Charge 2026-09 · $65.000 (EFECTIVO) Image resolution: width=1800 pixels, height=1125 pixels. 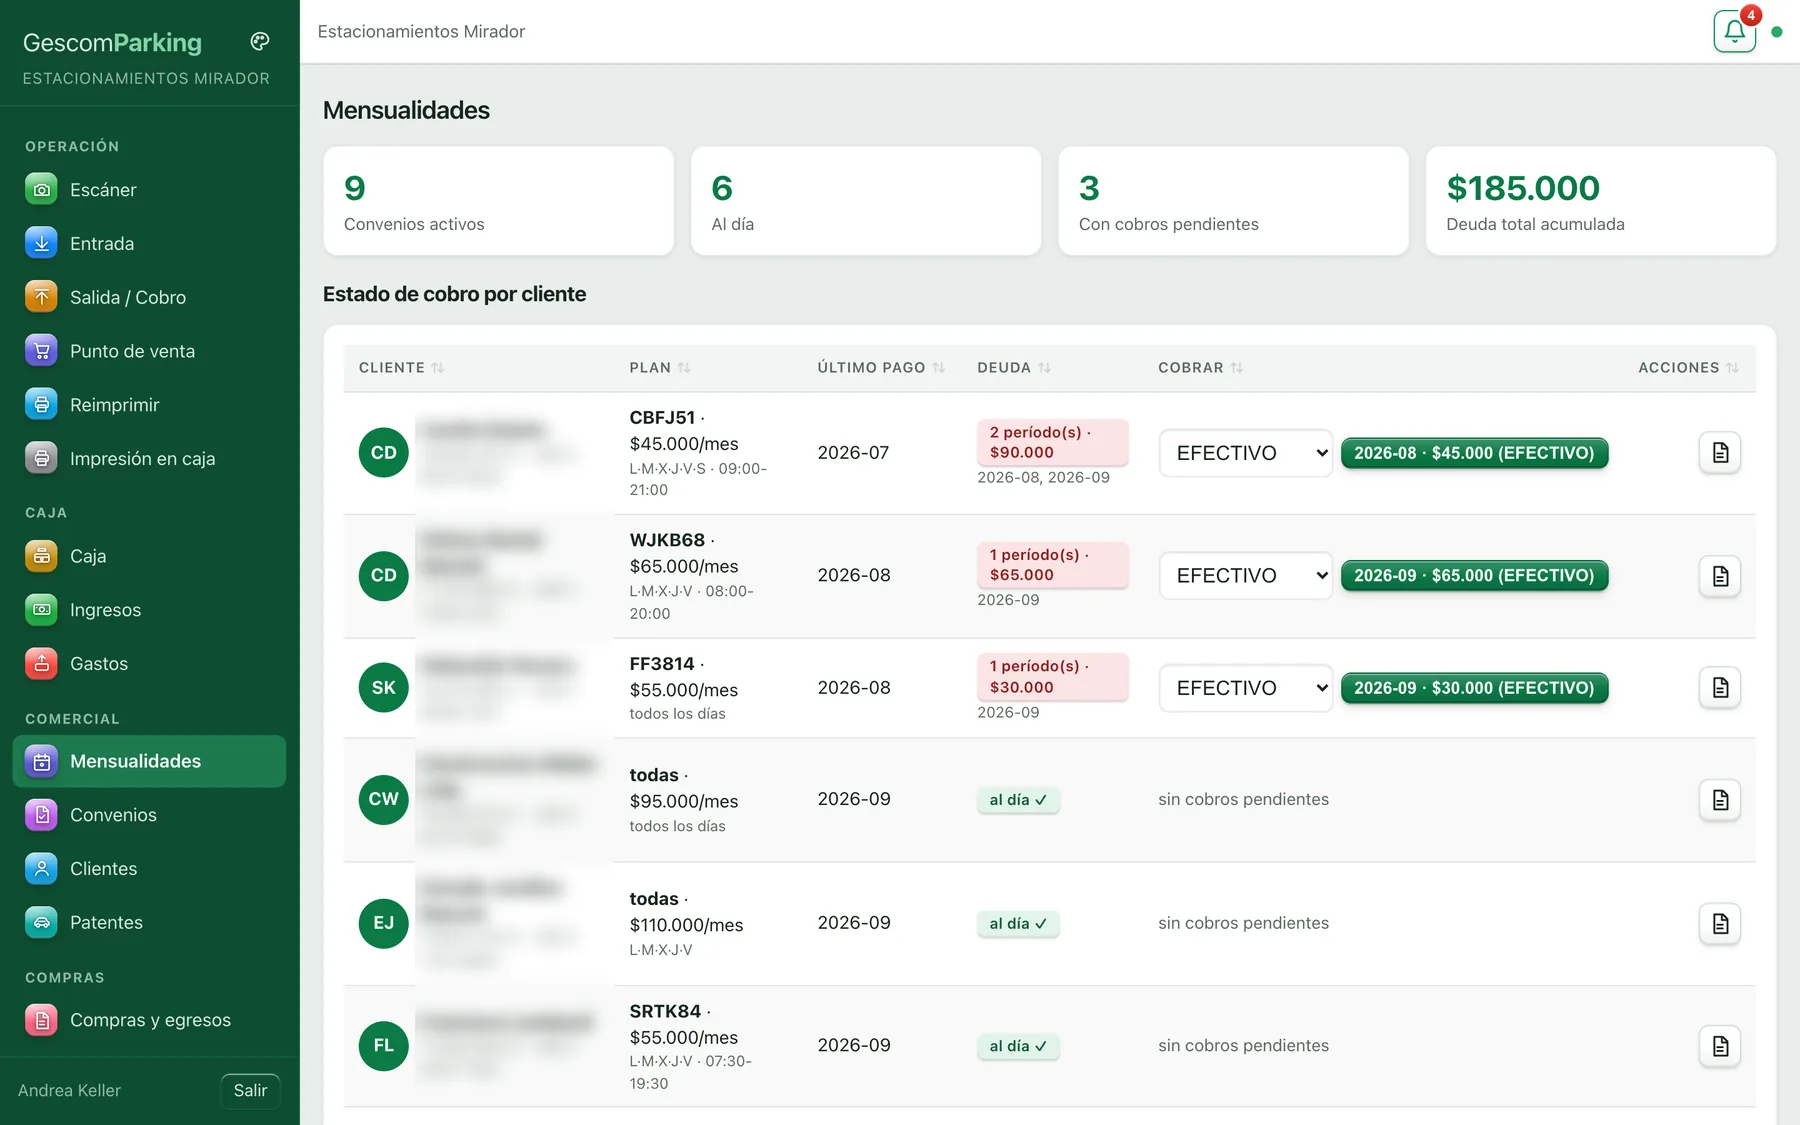pos(1474,576)
